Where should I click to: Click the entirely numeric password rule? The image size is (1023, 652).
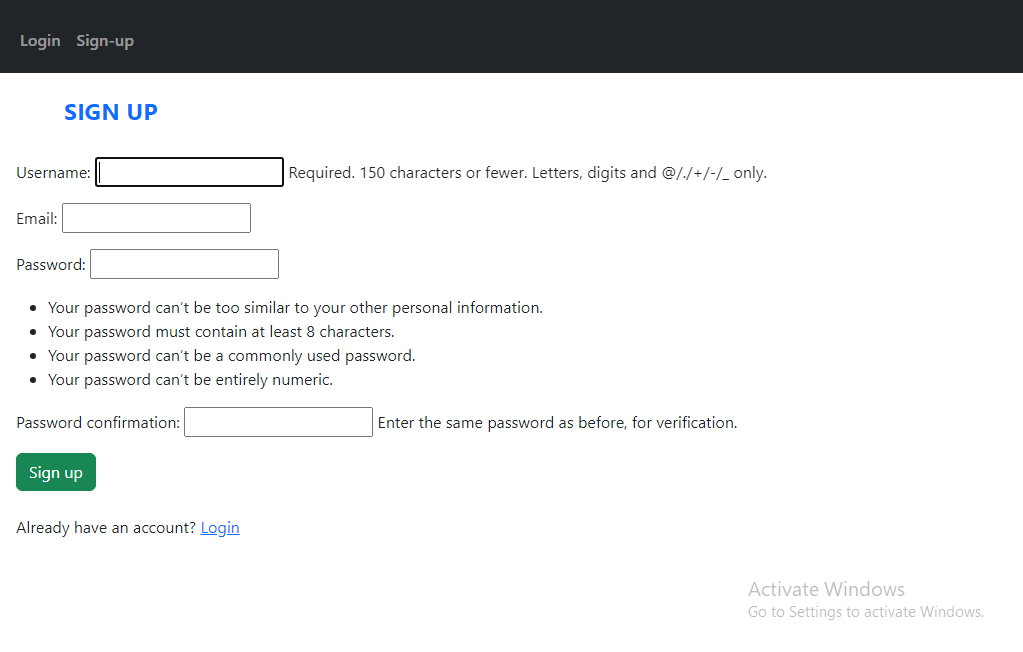pyautogui.click(x=191, y=380)
